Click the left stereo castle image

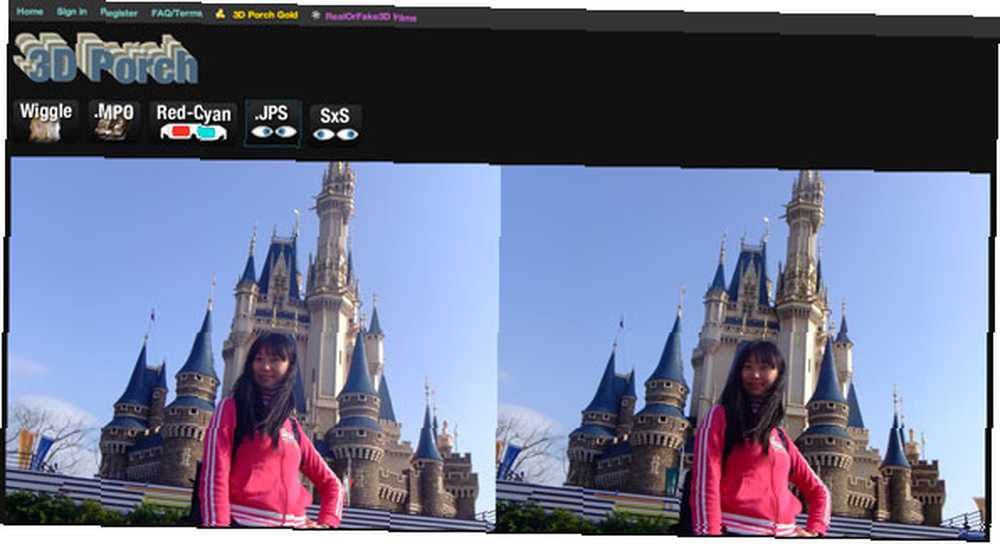[251, 344]
